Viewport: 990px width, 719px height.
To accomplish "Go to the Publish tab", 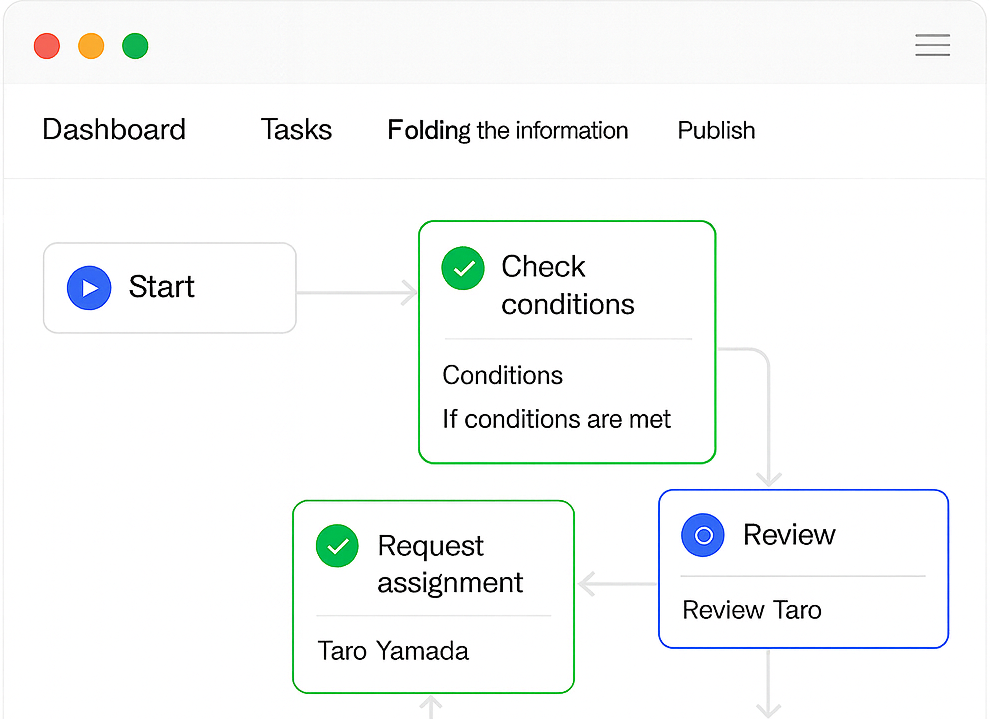I will [716, 131].
